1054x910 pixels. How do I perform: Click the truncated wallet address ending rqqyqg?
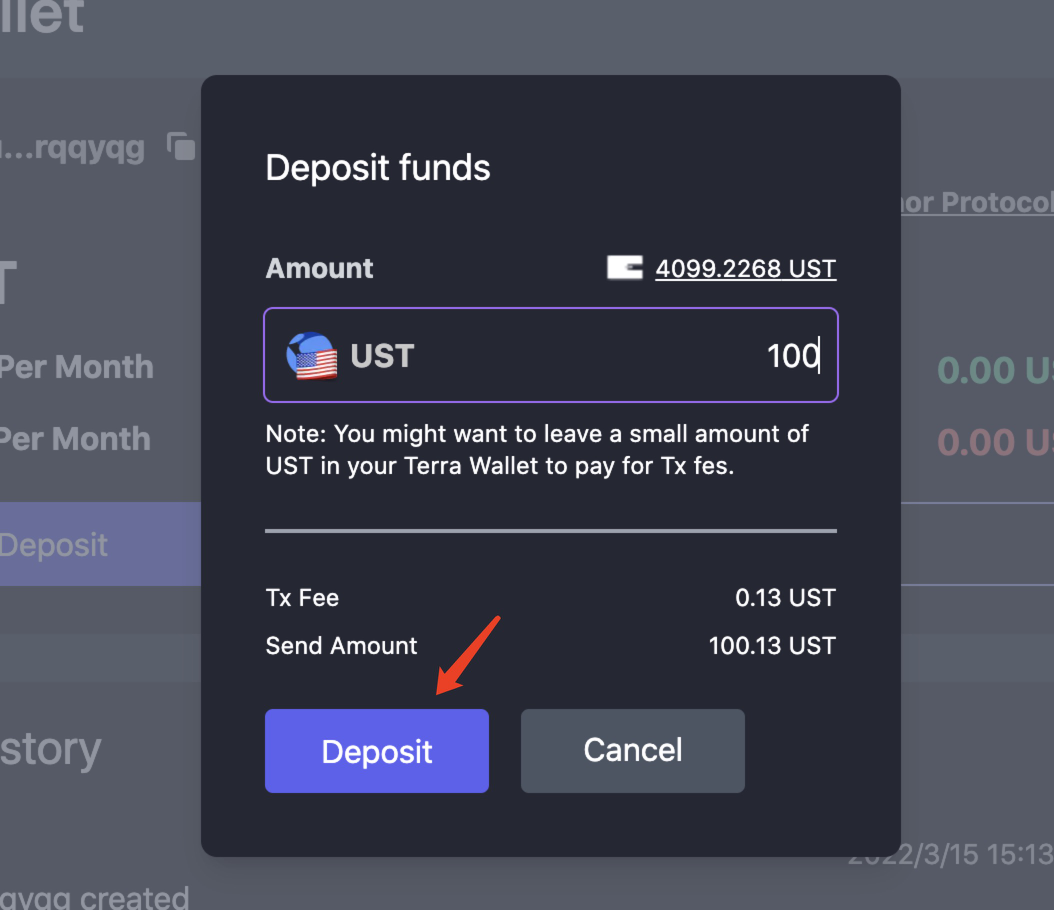coord(75,148)
